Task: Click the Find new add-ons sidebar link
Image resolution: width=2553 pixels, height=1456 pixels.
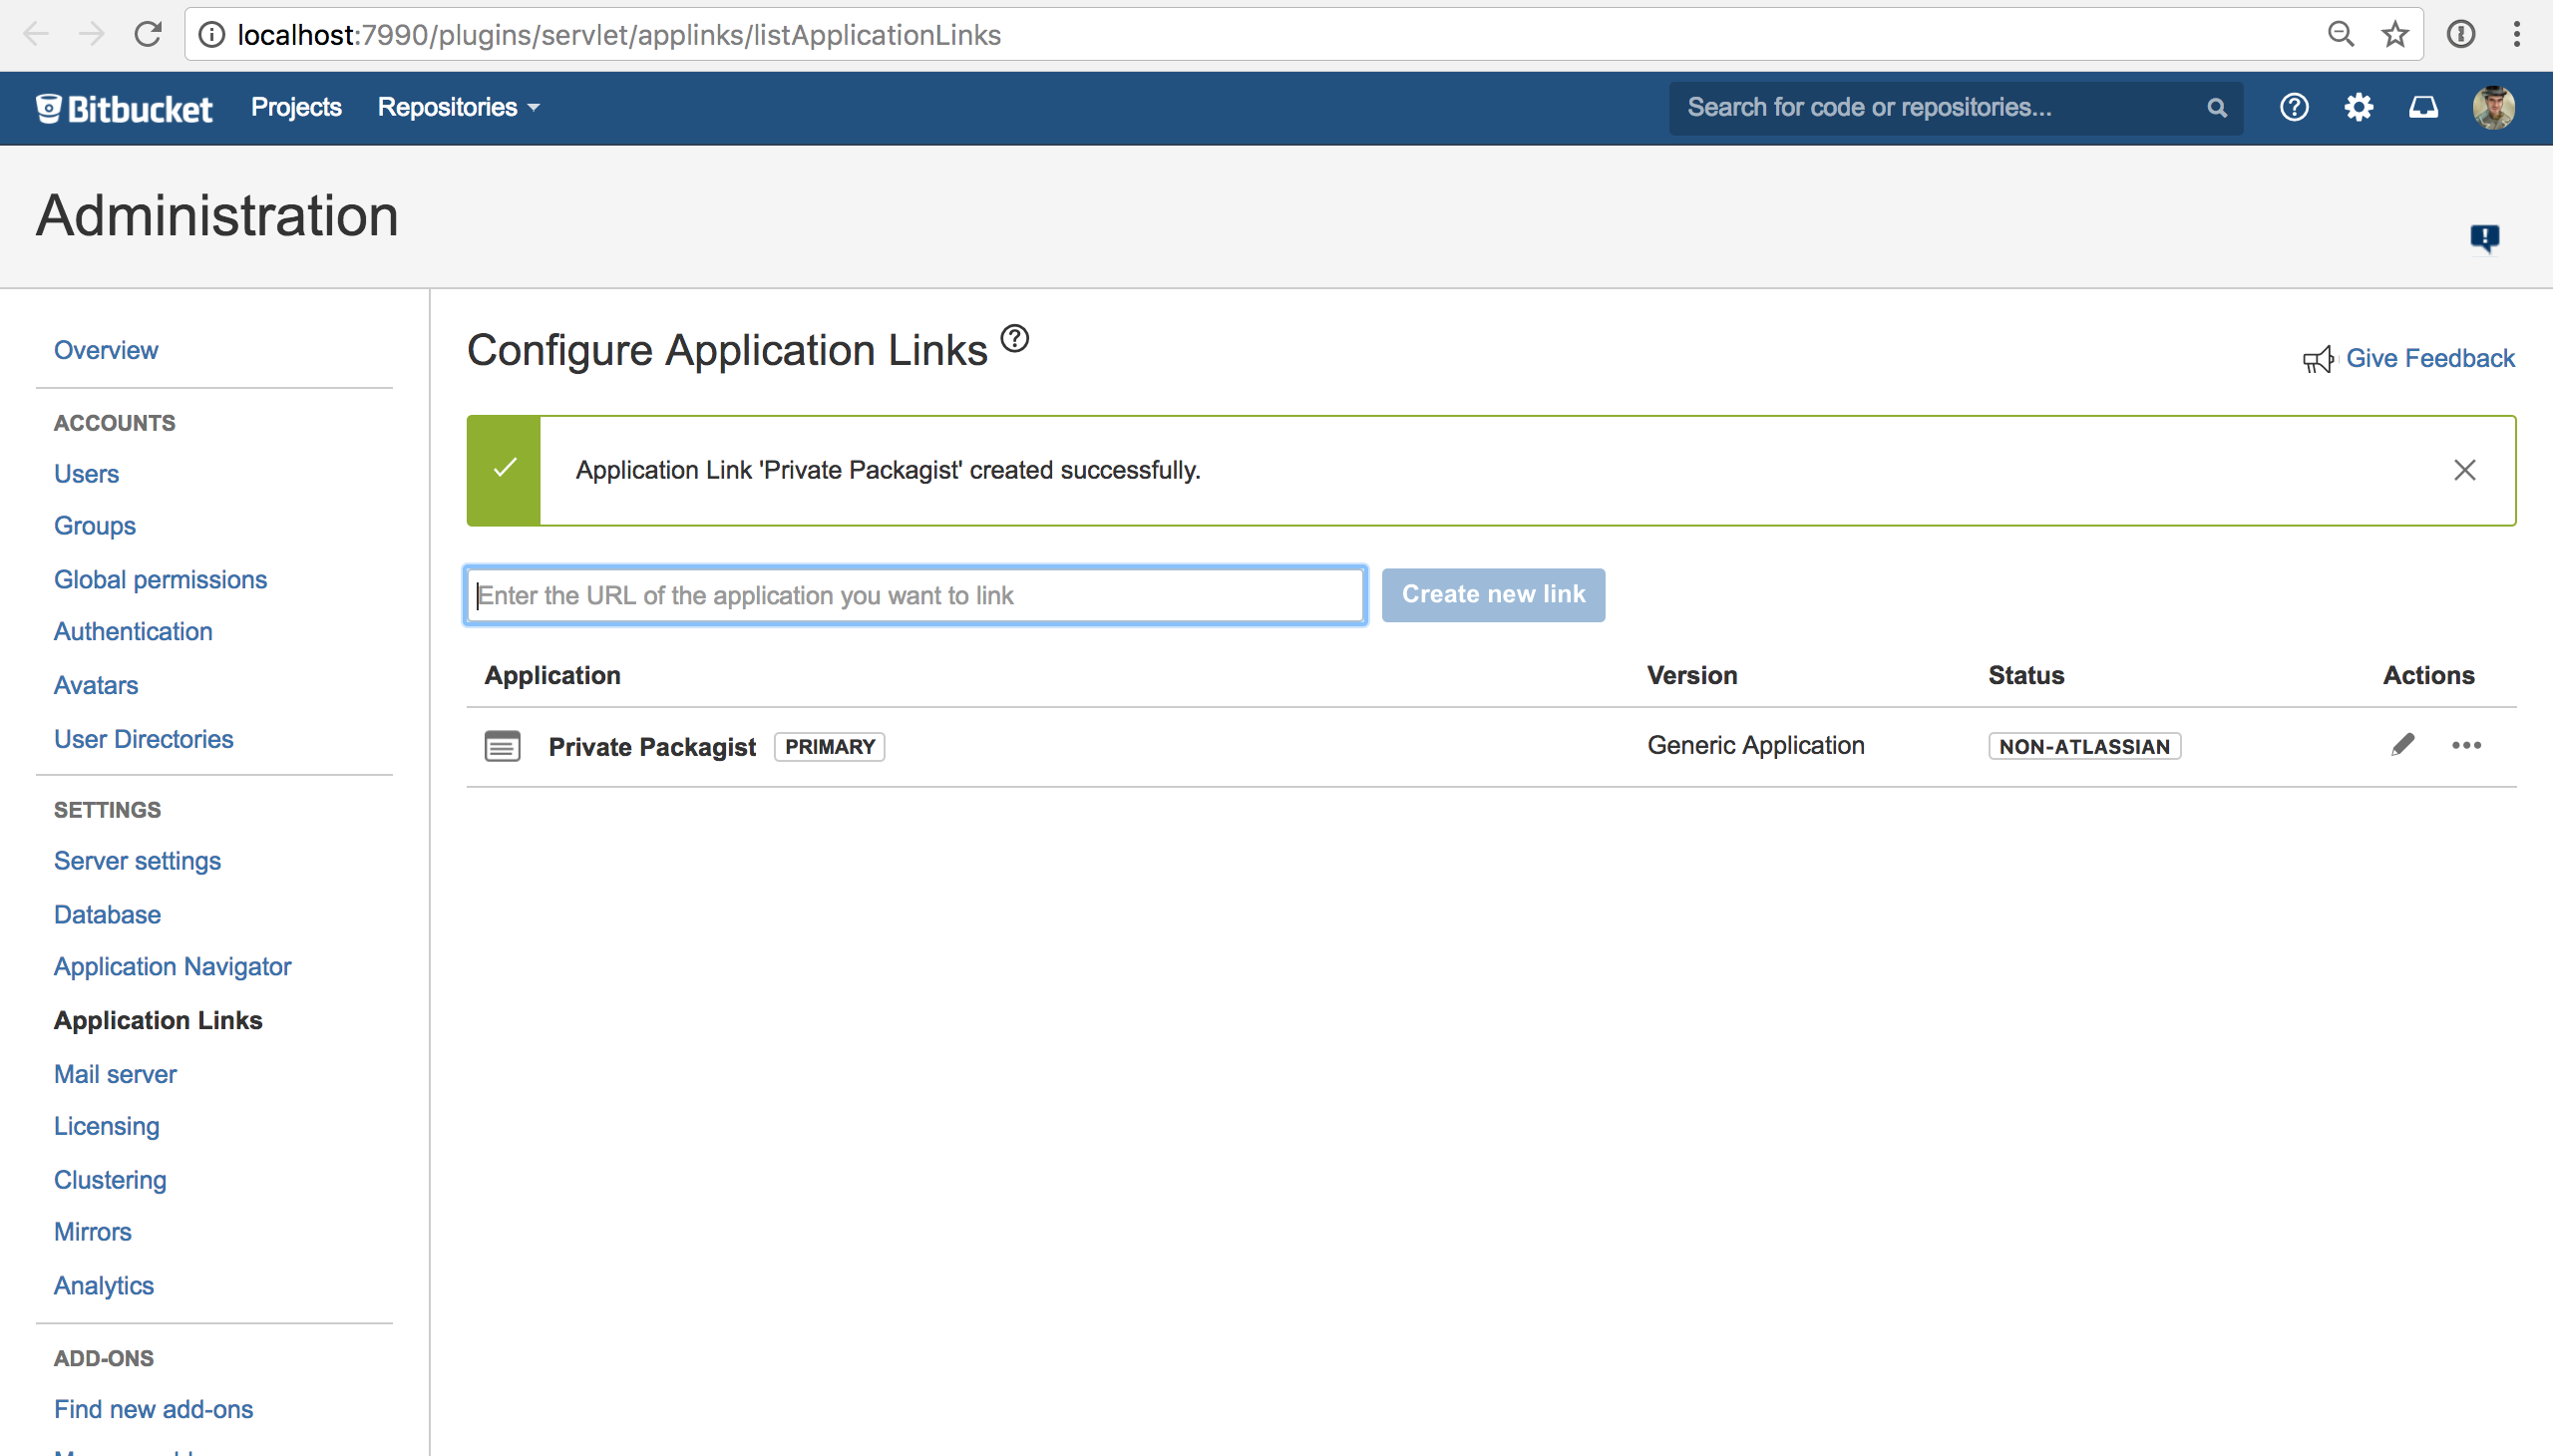Action: click(x=153, y=1409)
